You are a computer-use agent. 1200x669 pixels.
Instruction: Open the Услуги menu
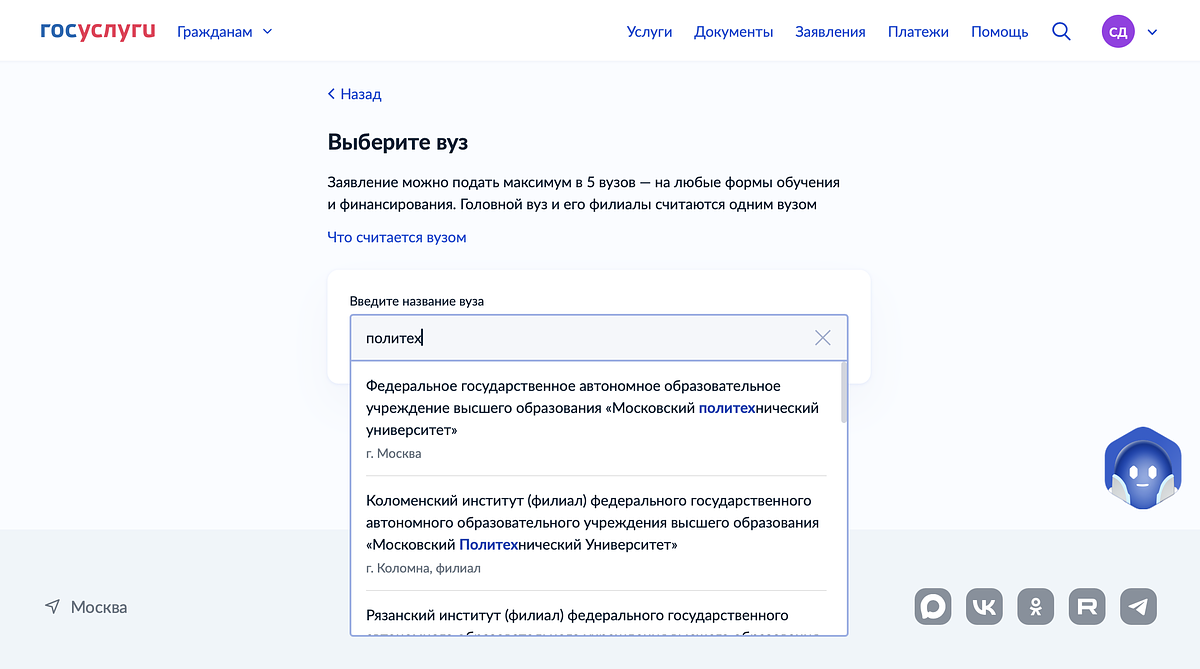click(649, 31)
